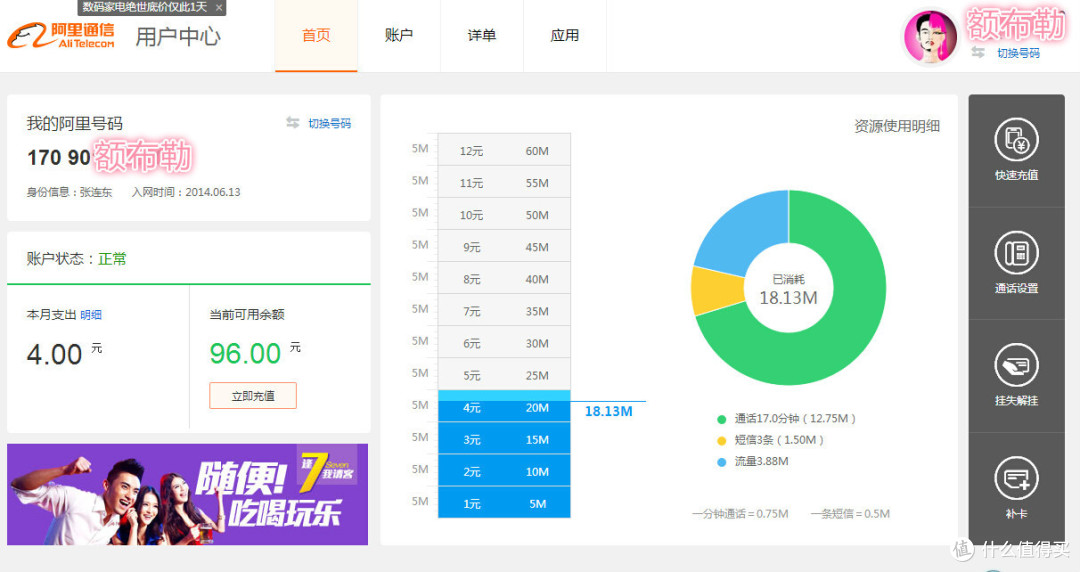
Task: Click the 96.00 available balance amount
Action: [x=245, y=354]
